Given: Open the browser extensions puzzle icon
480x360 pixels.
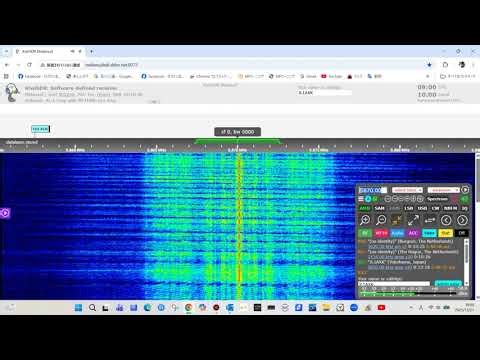Looking at the screenshot, I should pos(445,65).
